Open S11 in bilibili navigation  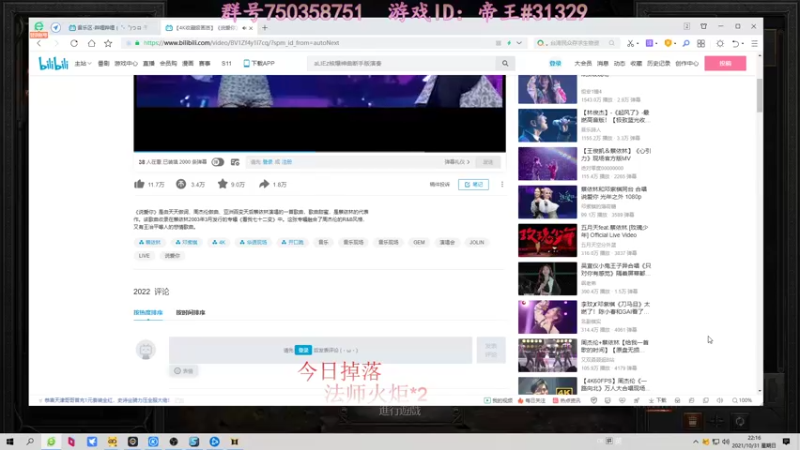coord(227,63)
